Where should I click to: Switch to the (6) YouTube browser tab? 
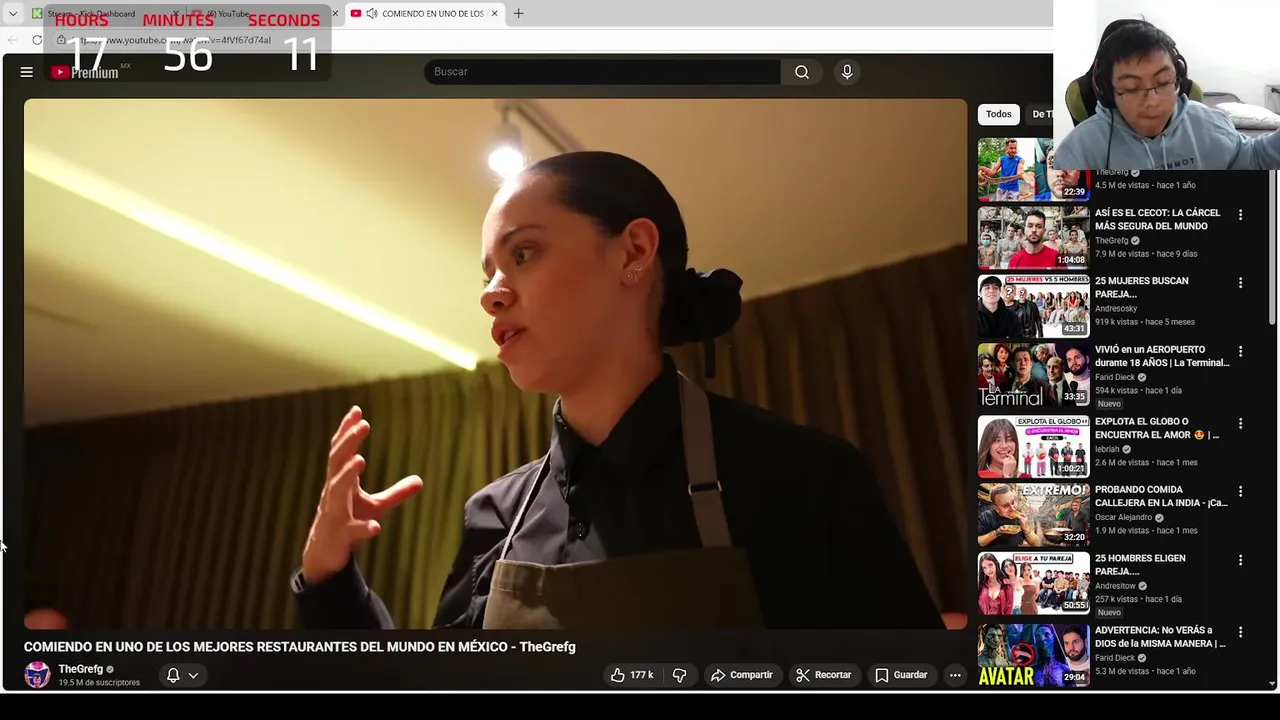click(x=262, y=13)
